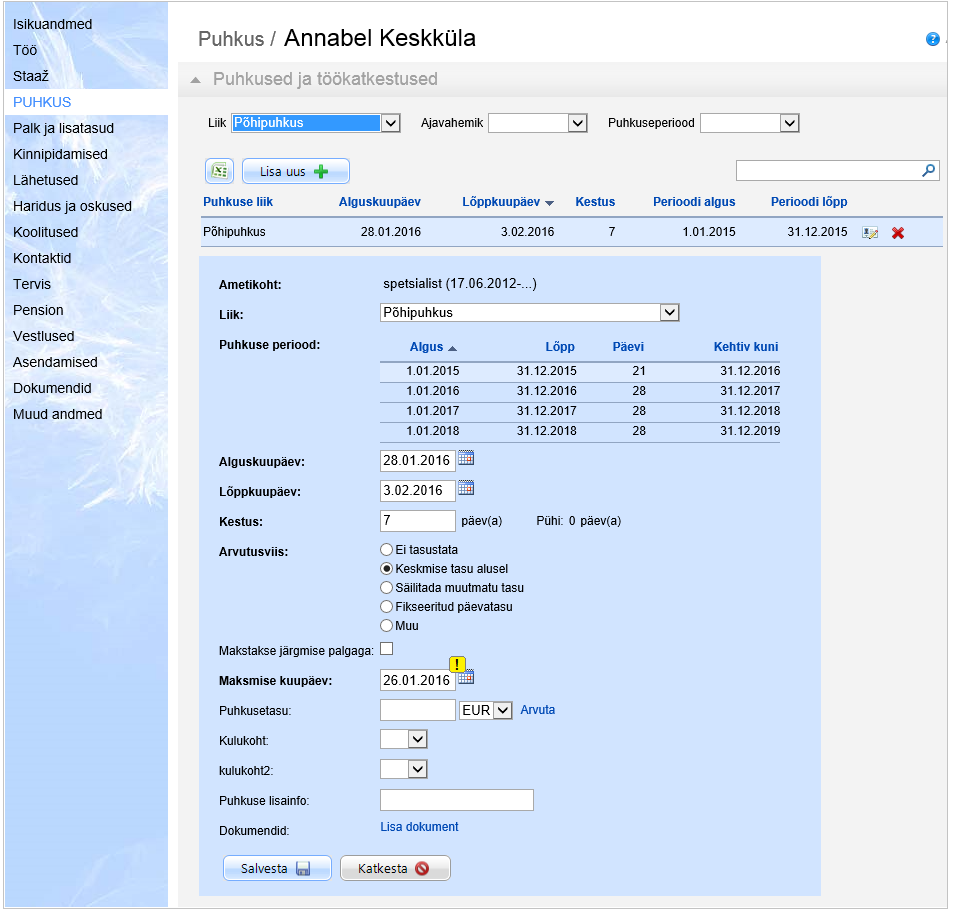Image resolution: width=960 pixels, height=916 pixels.
Task: Go to 'Haridus ja oskused' section
Action: point(72,206)
